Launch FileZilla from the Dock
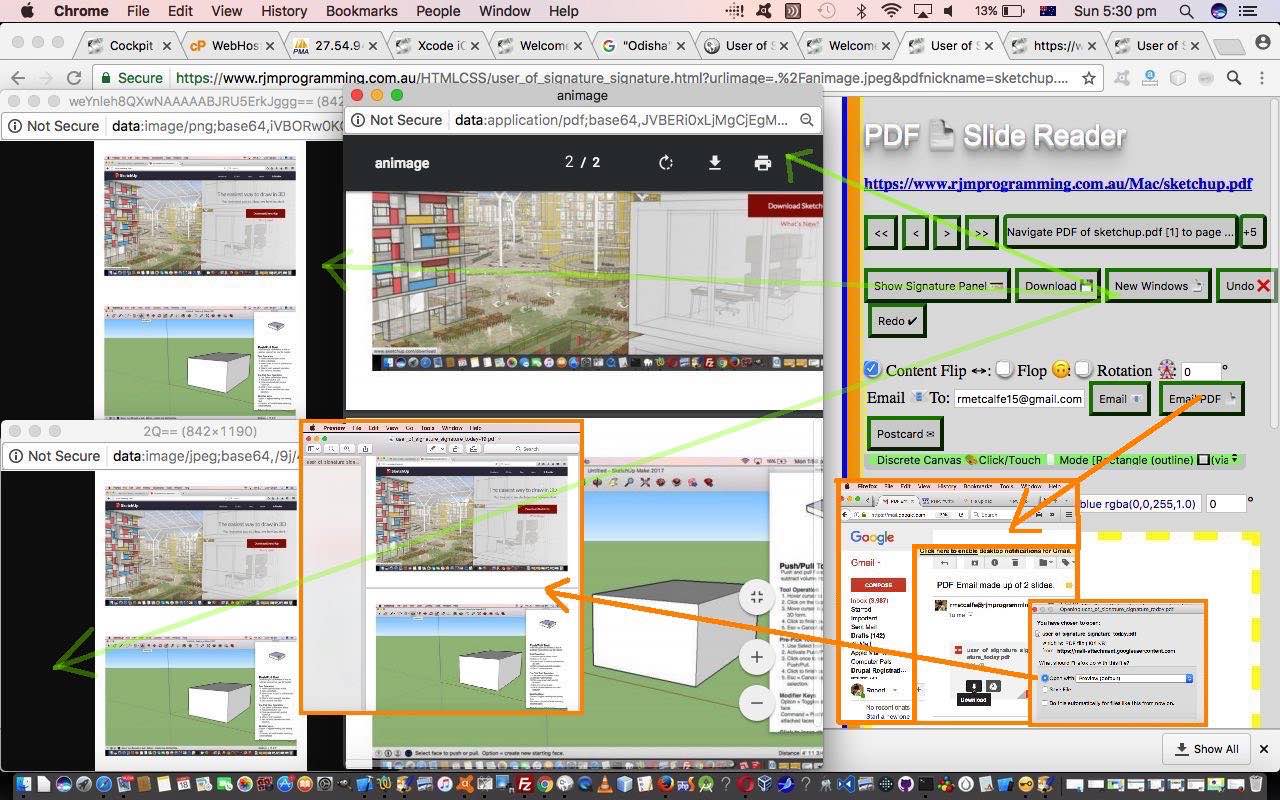This screenshot has width=1280, height=800. [x=524, y=784]
